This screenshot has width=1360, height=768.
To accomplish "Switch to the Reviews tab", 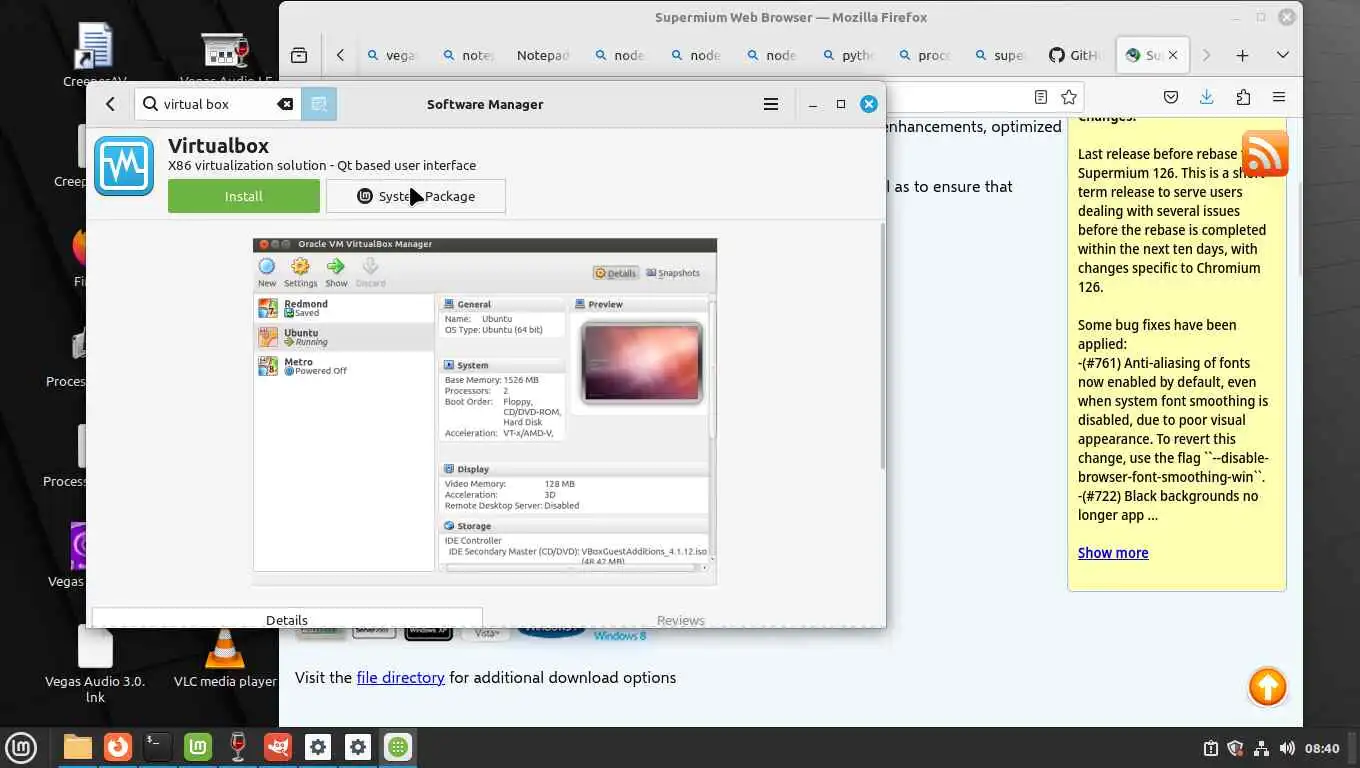I will (680, 619).
